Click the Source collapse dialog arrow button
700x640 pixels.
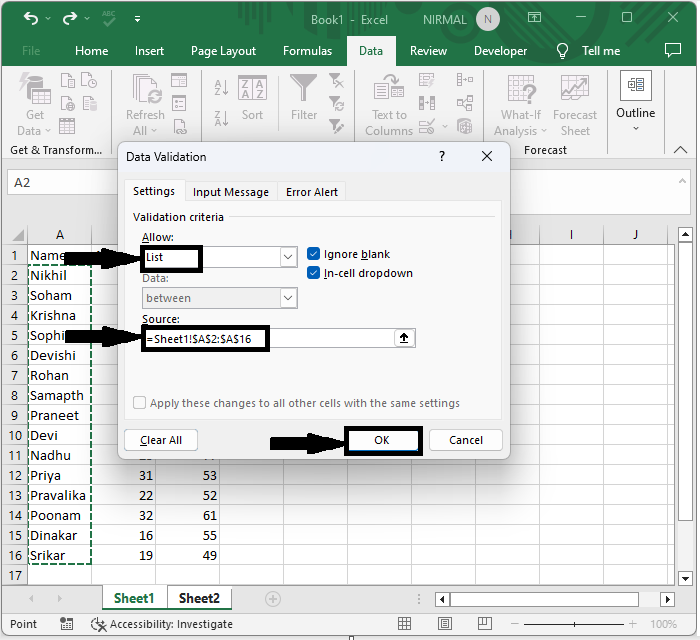(404, 338)
